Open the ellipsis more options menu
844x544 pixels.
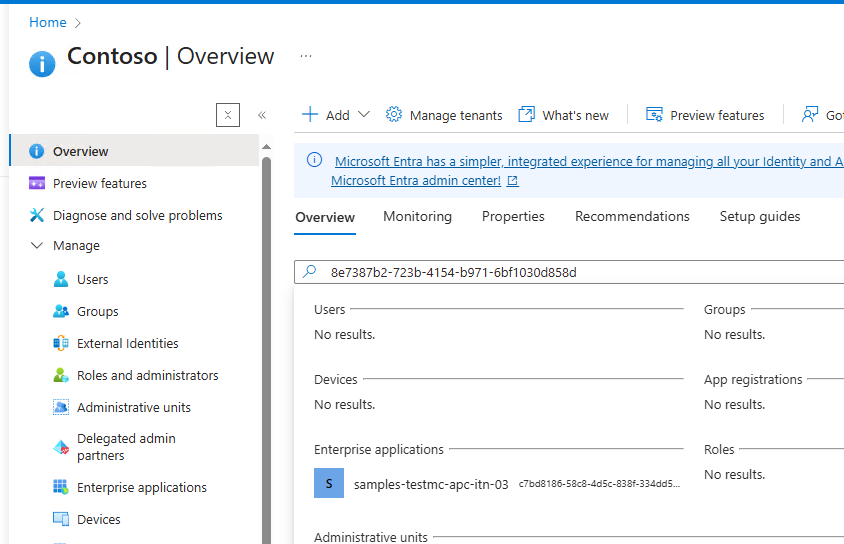pos(306,56)
